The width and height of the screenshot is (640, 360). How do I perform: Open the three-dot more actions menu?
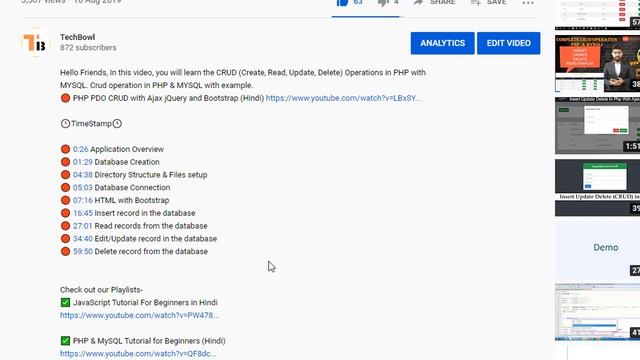(528, 3)
